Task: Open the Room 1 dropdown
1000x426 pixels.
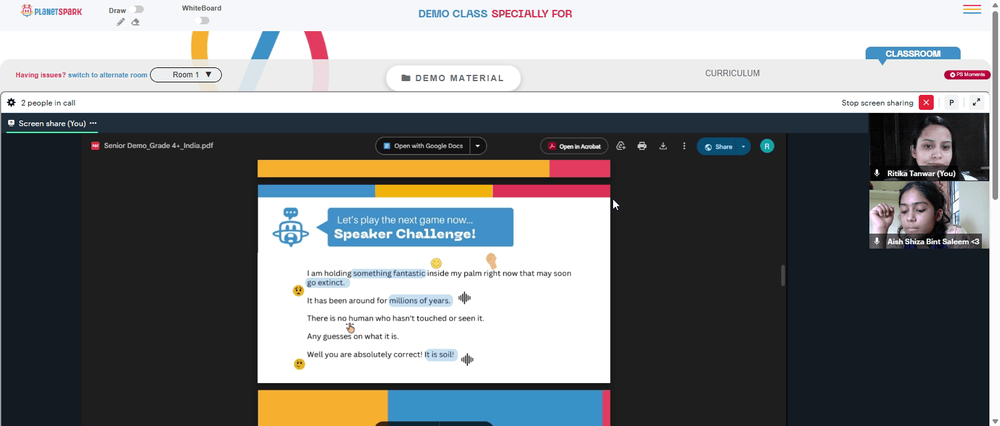Action: click(x=186, y=75)
